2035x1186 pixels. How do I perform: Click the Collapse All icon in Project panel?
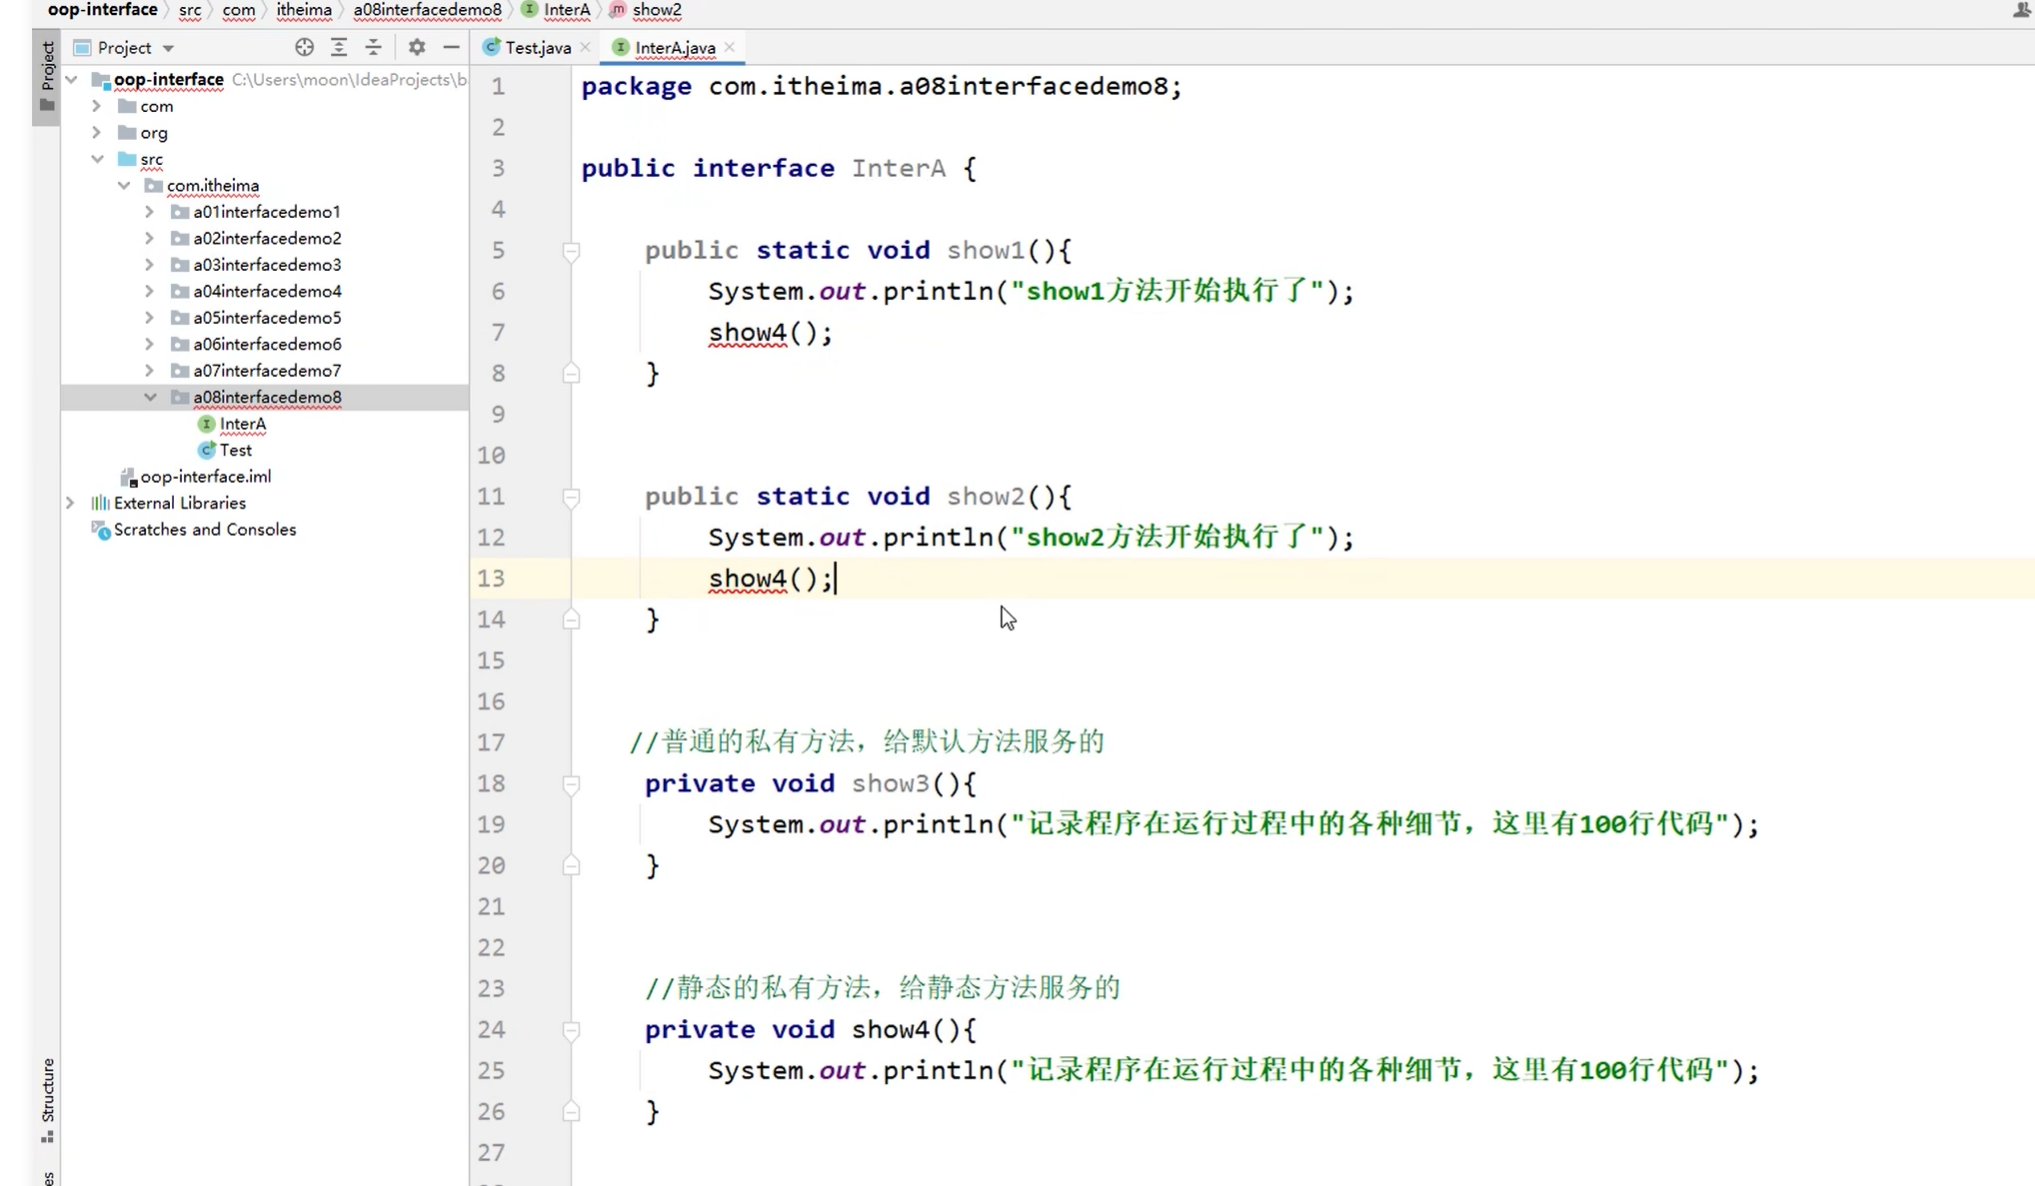[373, 47]
